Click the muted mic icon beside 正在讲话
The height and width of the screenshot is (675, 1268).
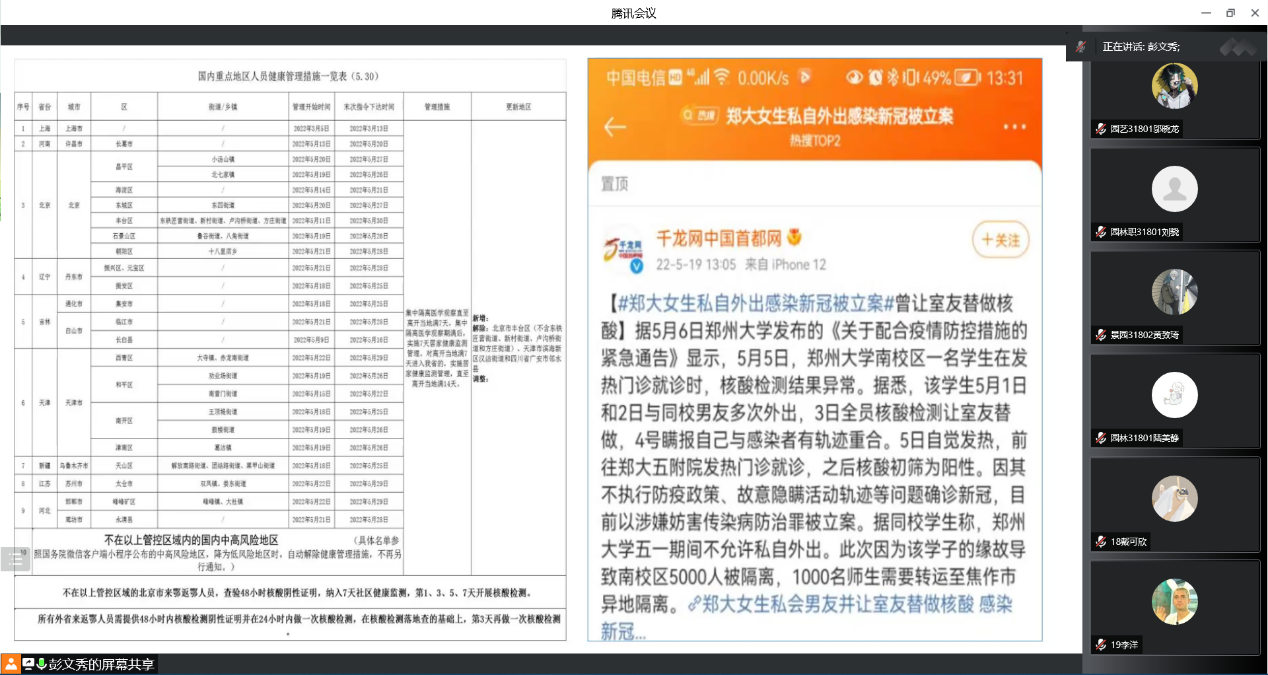click(1081, 46)
